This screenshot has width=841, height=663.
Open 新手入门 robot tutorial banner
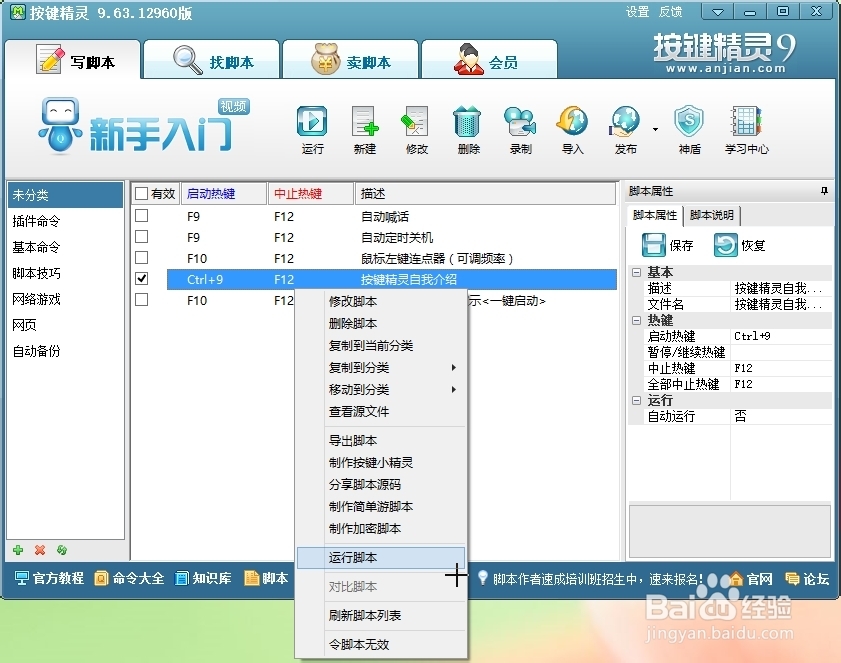(144, 127)
